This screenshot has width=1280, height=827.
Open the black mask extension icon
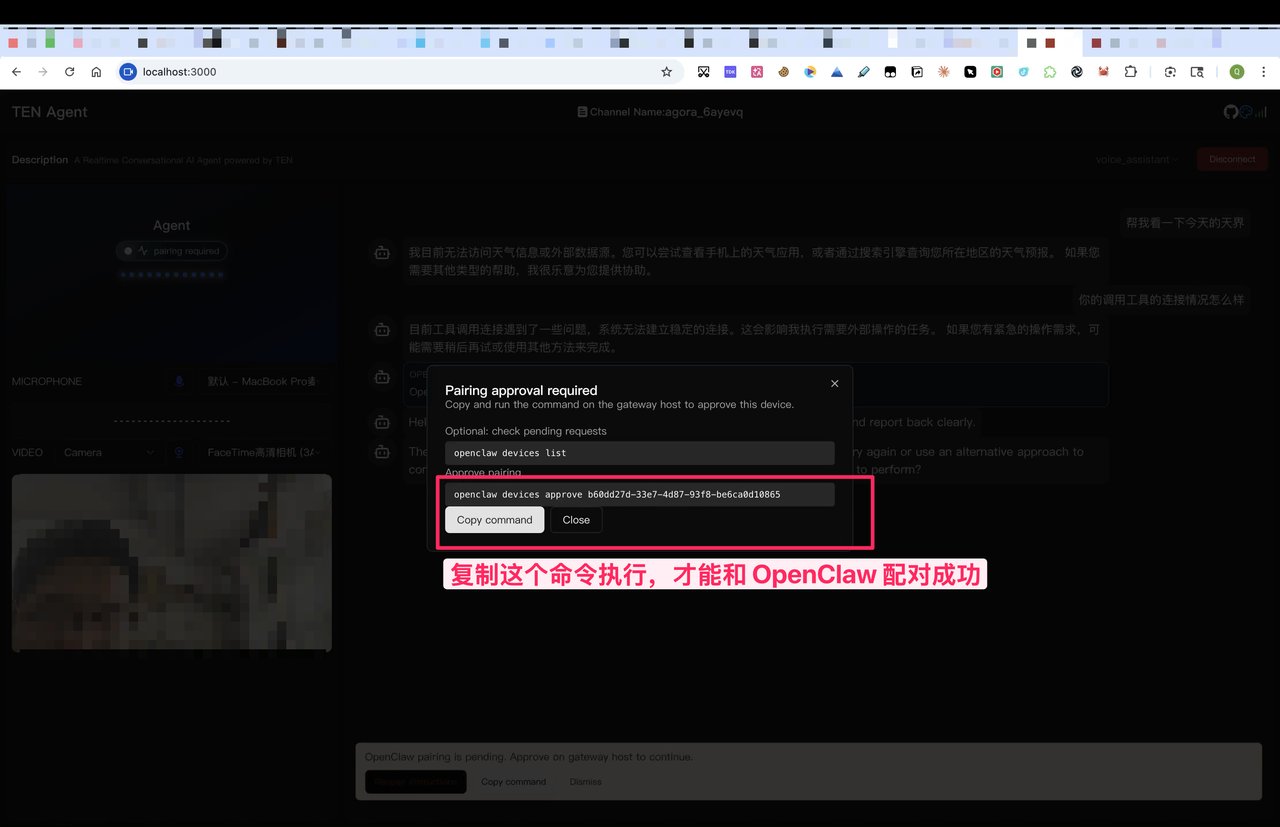[890, 72]
